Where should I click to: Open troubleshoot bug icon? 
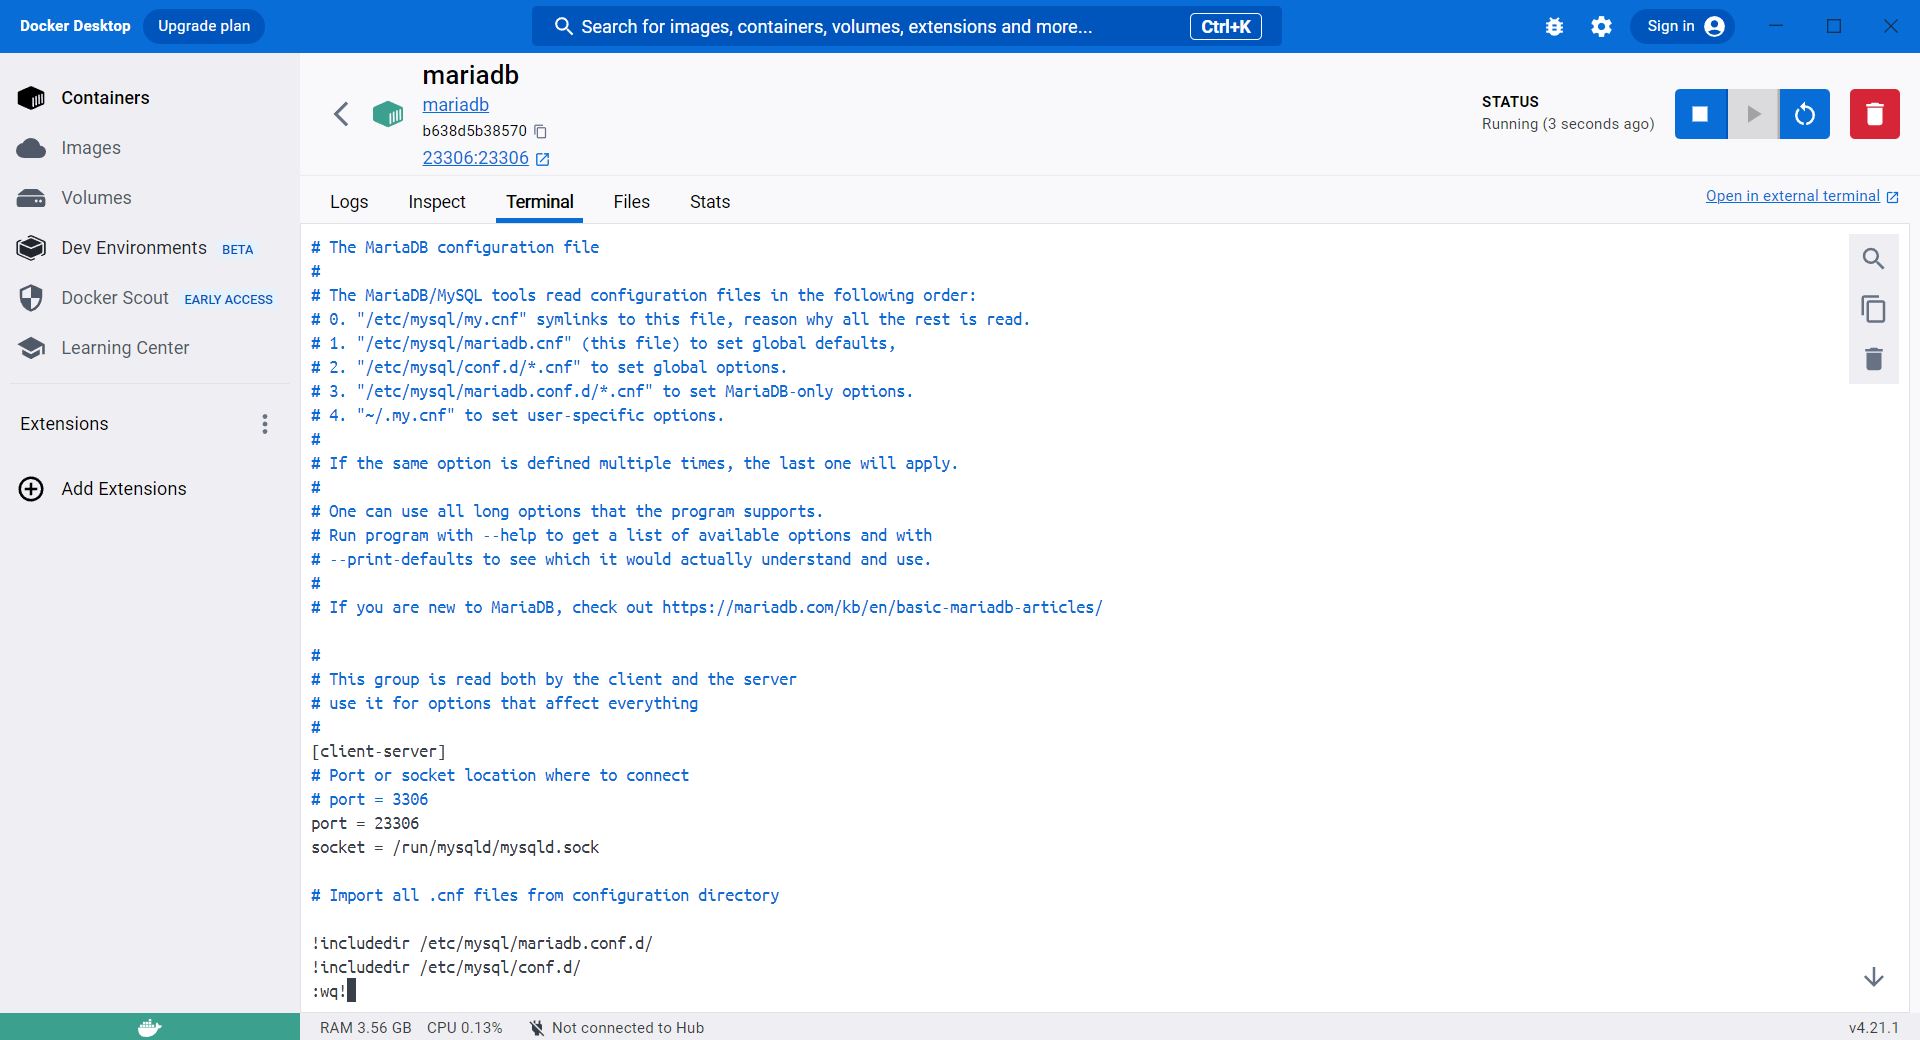pos(1554,27)
